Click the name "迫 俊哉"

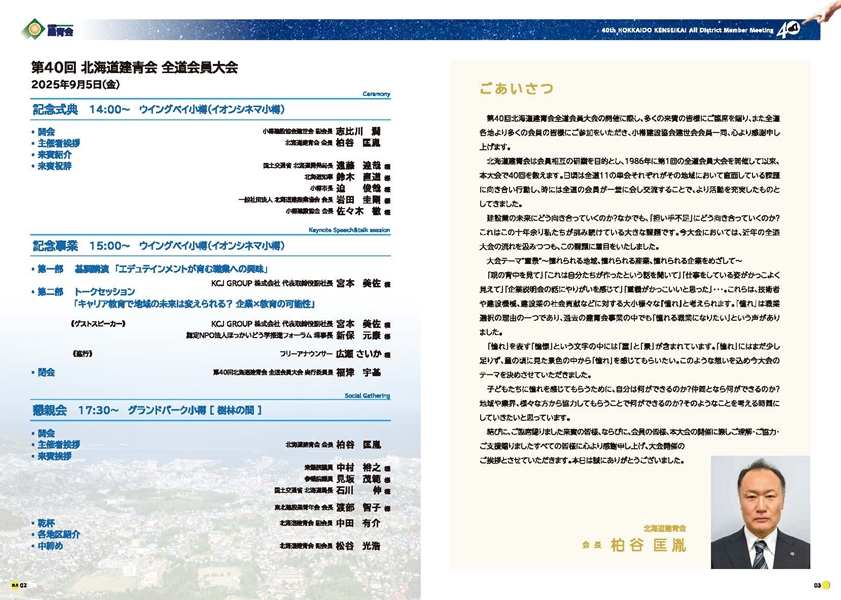click(x=358, y=188)
